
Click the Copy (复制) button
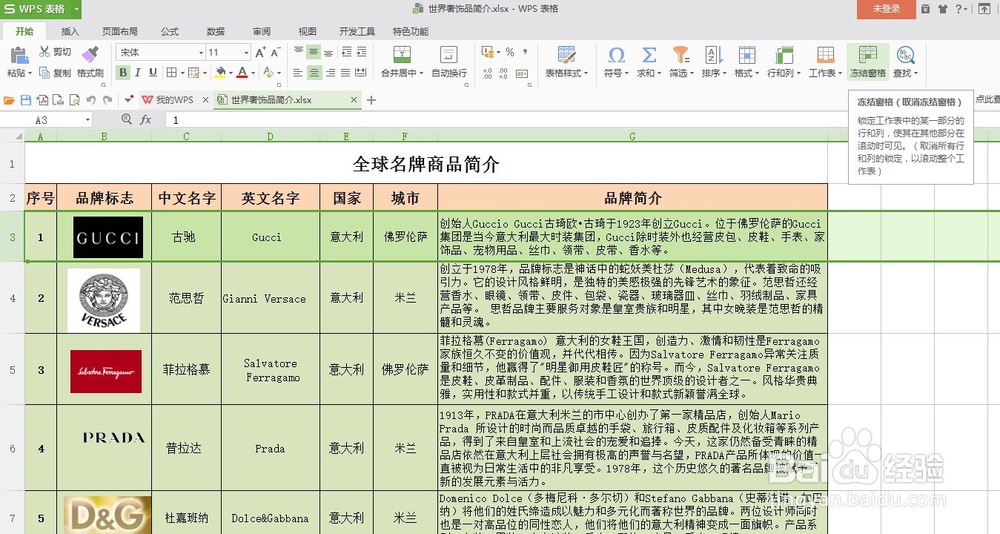pyautogui.click(x=55, y=73)
